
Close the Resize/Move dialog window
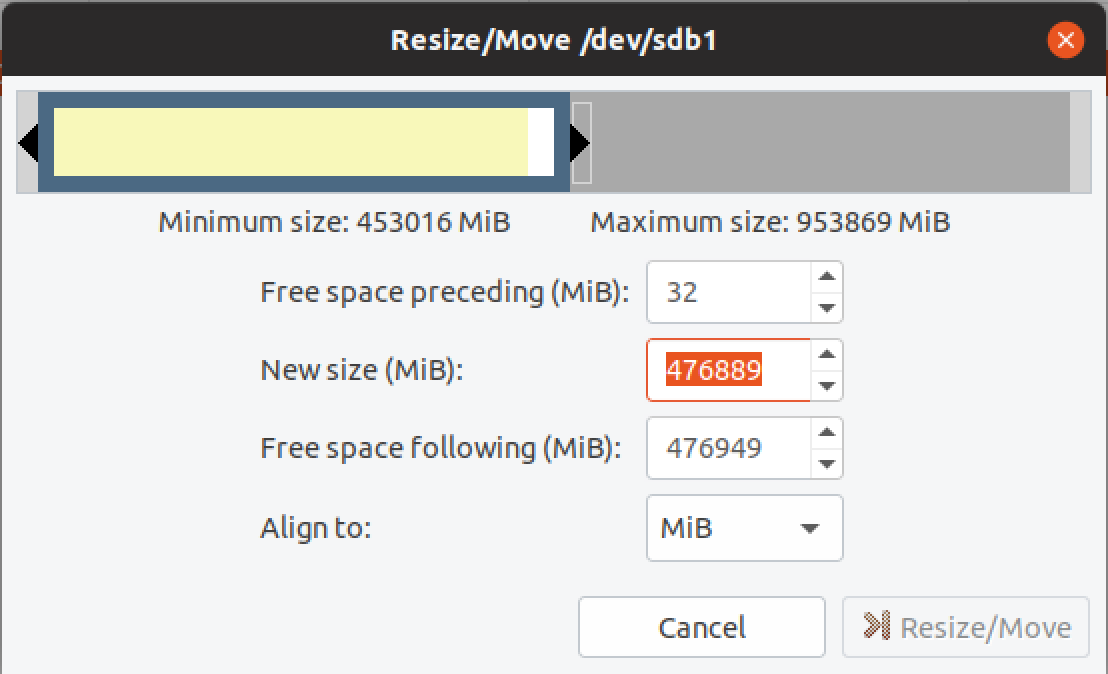(x=1065, y=40)
